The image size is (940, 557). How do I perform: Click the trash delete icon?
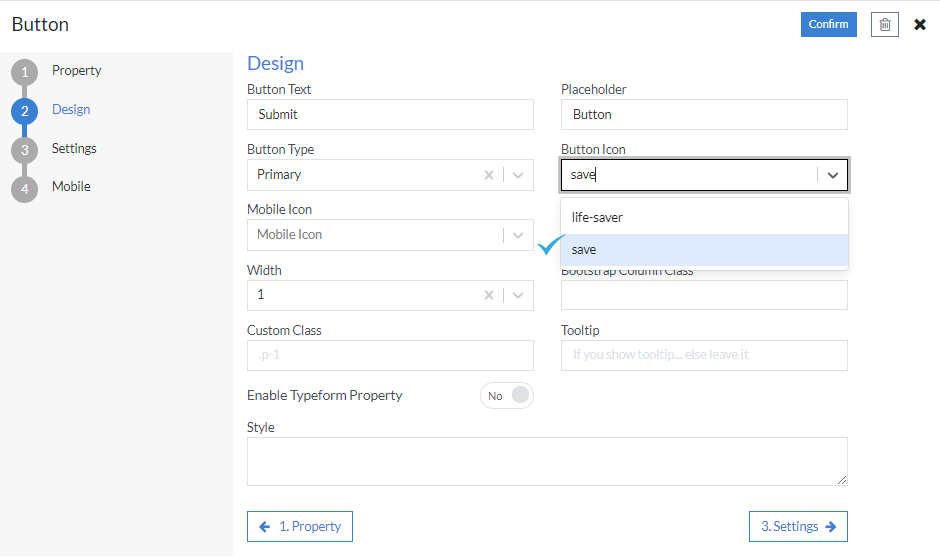pyautogui.click(x=884, y=24)
